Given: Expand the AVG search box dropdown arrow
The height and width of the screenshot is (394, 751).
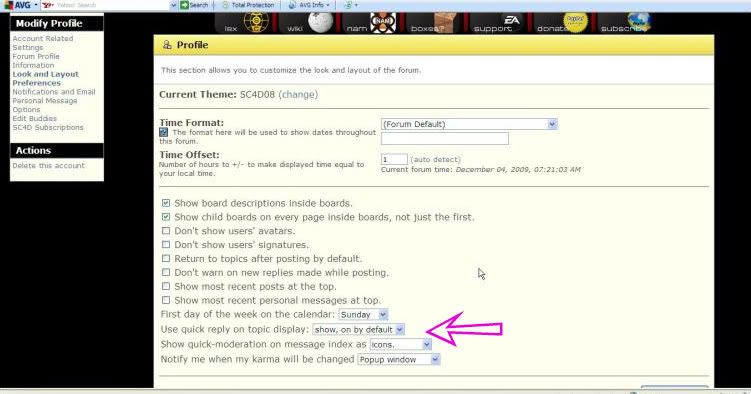Looking at the screenshot, I should coord(173,5).
